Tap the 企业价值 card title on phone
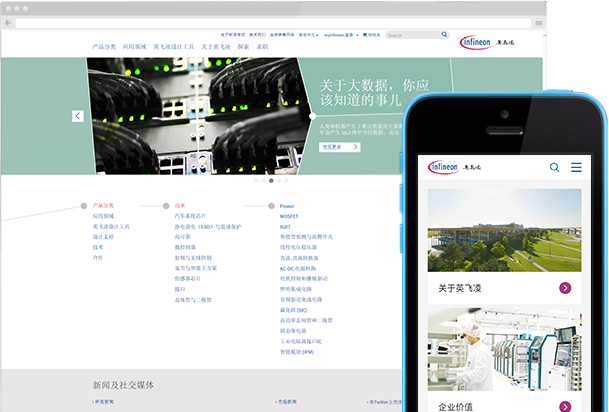609x412 pixels. coord(455,407)
